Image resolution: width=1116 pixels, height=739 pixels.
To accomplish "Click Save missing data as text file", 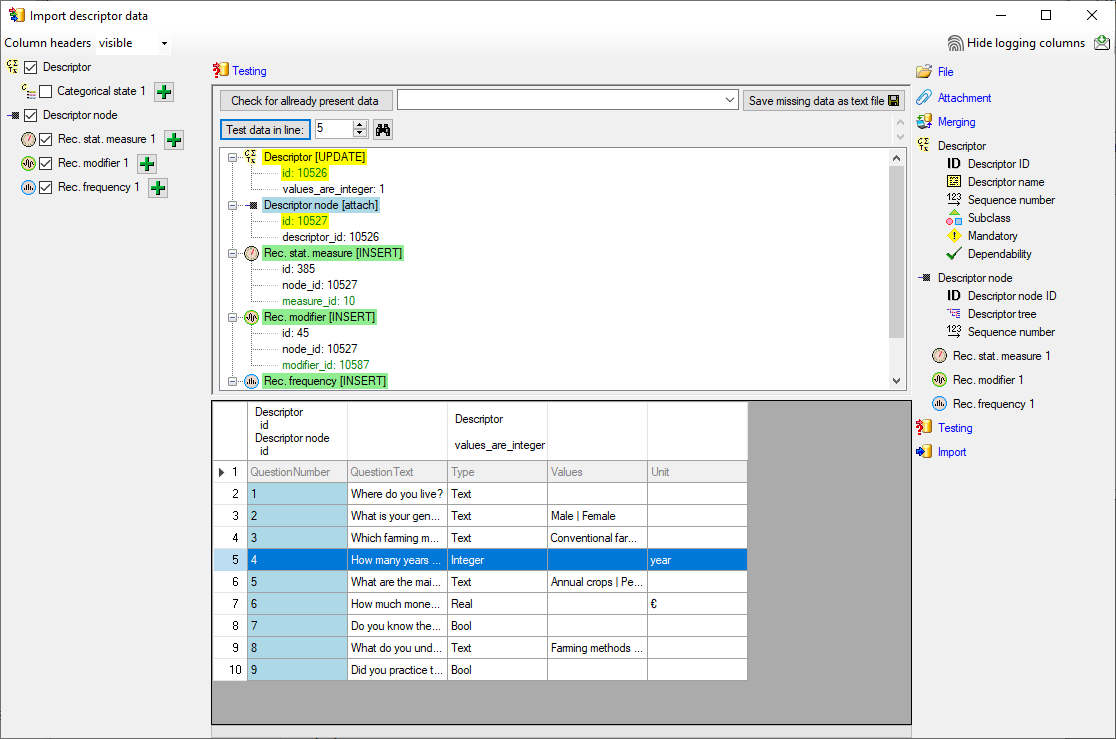I will click(823, 101).
